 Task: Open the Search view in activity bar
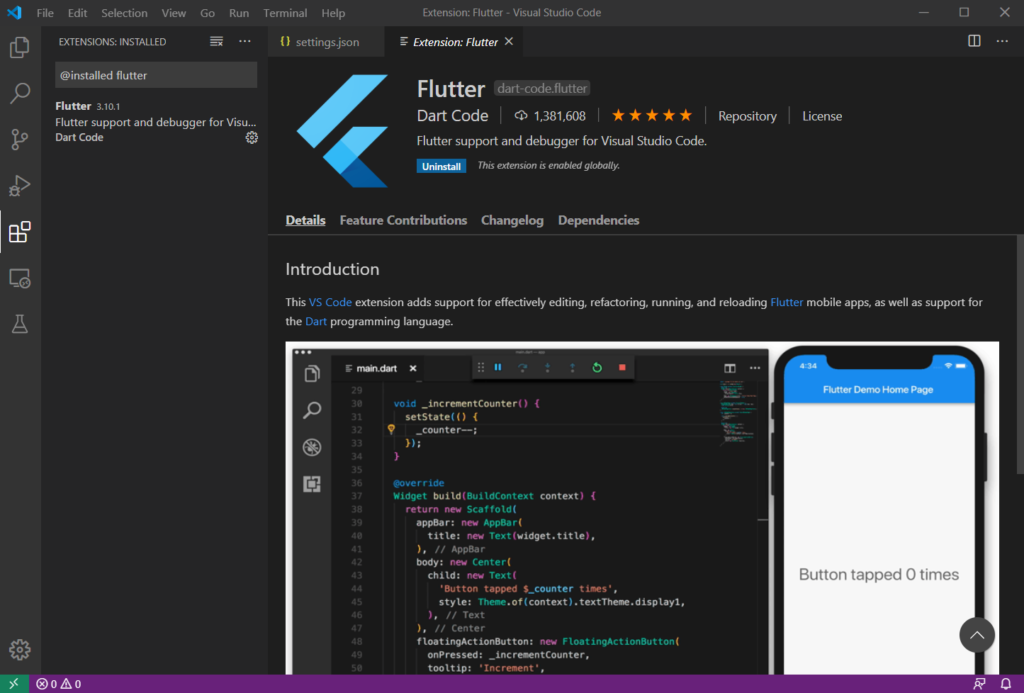coord(20,93)
